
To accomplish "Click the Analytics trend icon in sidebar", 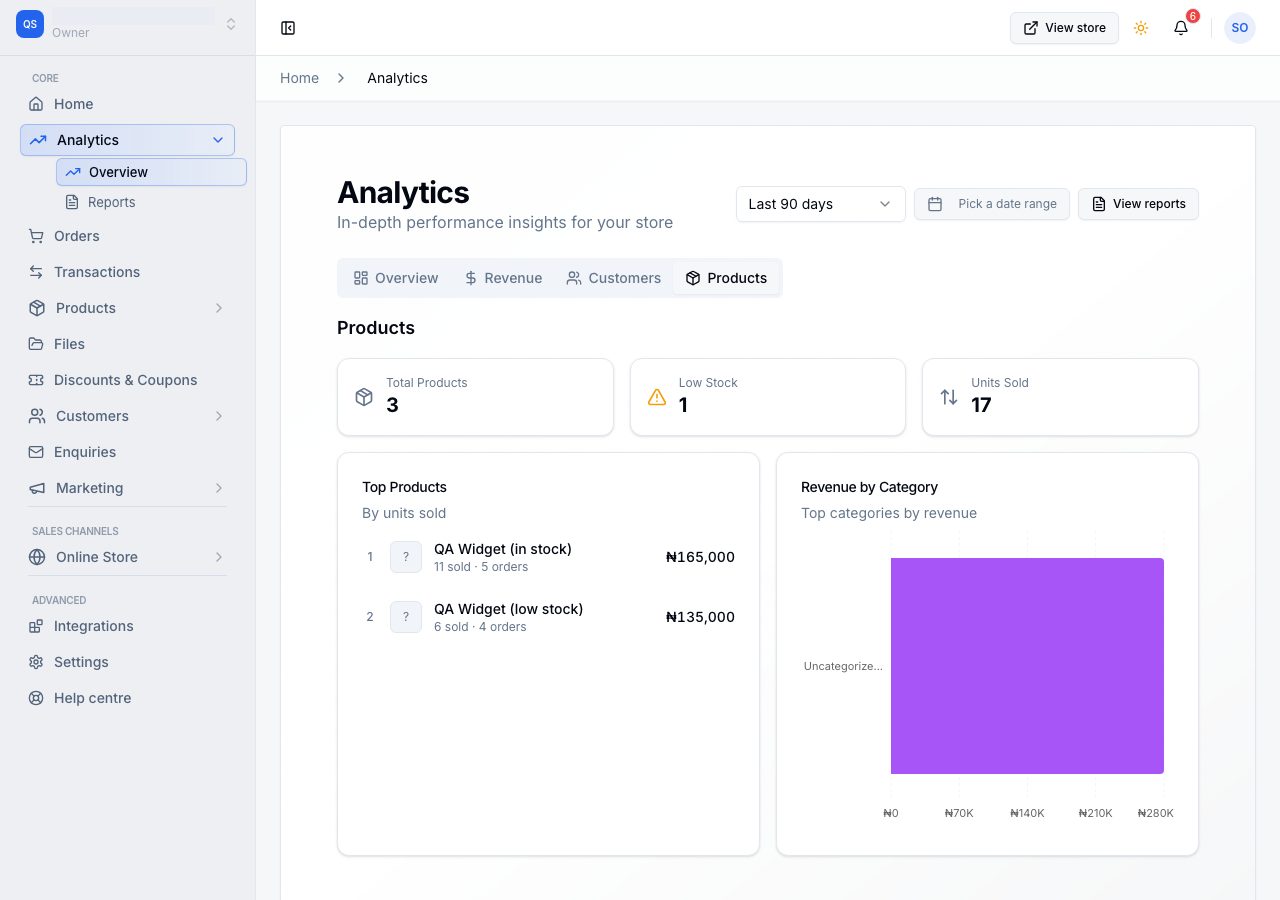I will click(38, 140).
